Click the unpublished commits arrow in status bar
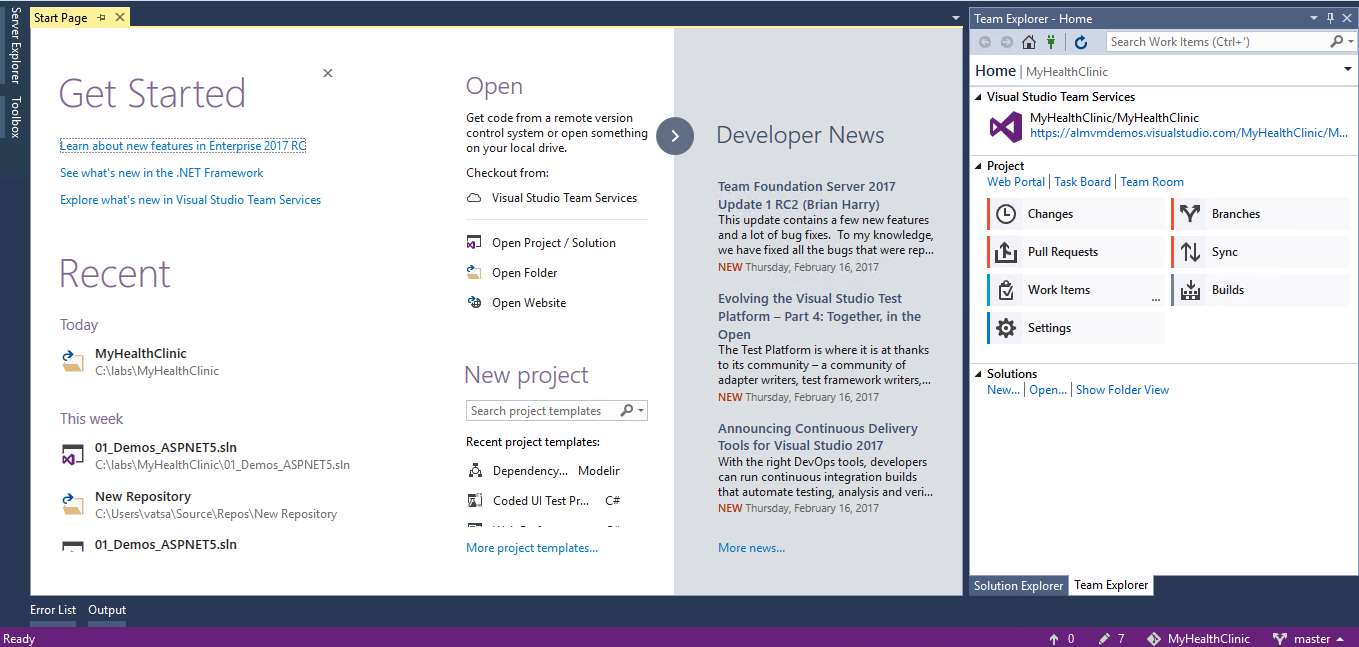The image size is (1359, 647). click(1053, 639)
